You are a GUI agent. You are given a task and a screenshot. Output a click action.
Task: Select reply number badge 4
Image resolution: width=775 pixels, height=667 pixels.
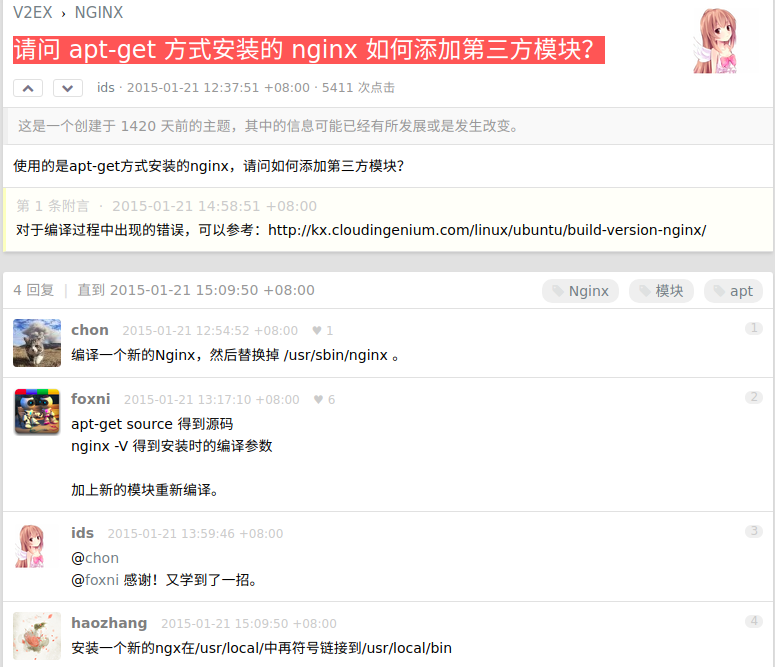point(754,621)
